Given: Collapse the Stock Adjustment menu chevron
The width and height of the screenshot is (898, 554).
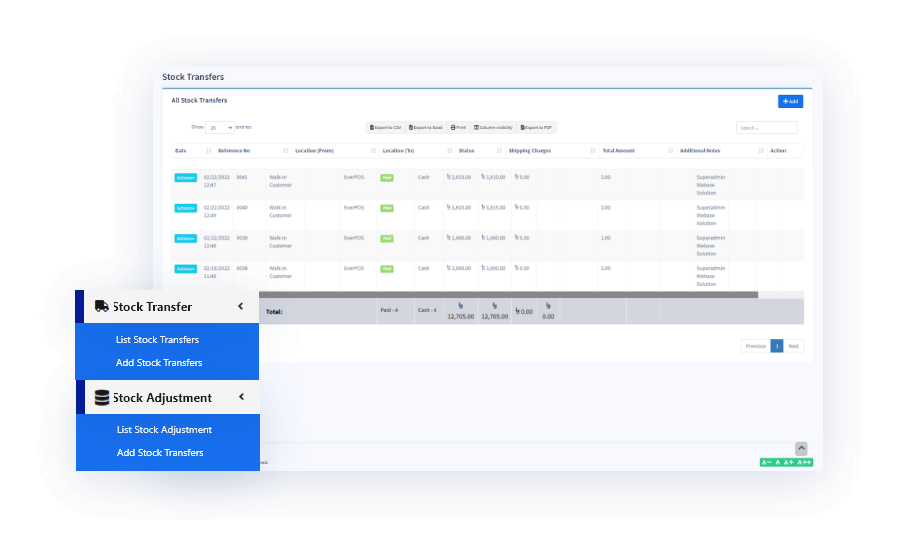Looking at the screenshot, I should point(241,398).
